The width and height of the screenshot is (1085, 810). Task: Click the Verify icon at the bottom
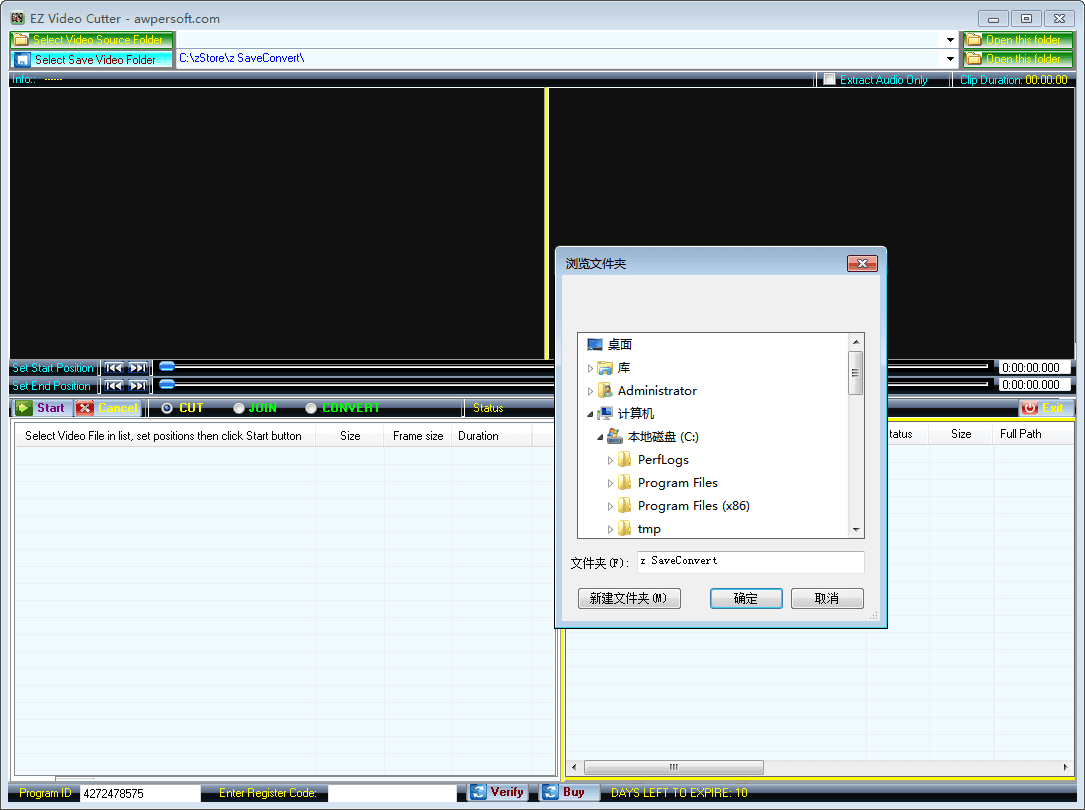(x=476, y=791)
